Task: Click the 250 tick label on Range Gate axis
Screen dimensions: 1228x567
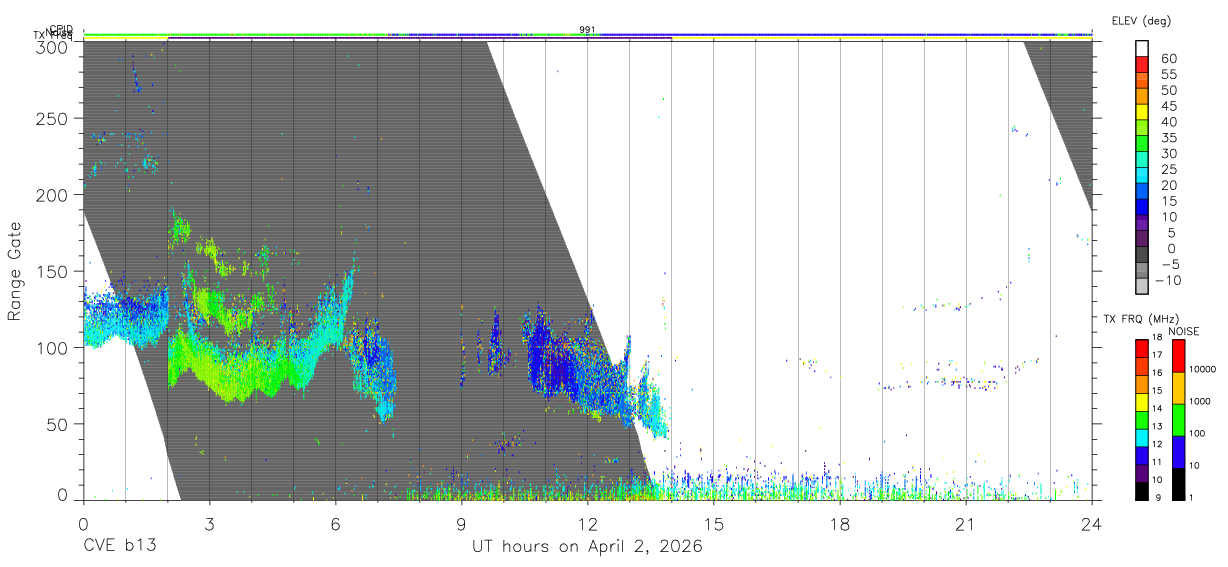Action: [54, 118]
